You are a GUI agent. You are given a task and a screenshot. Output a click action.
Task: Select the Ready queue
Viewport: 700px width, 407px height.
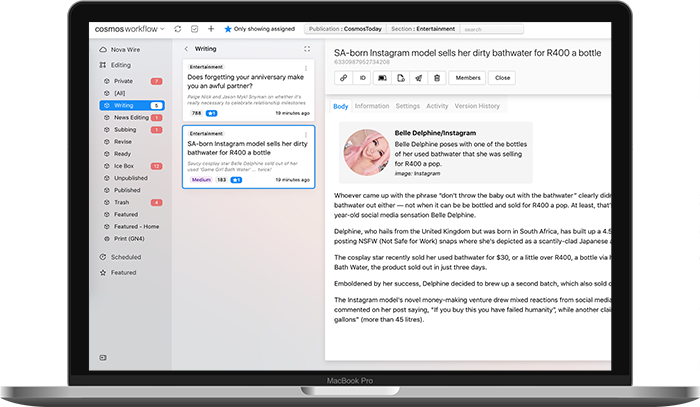[133, 154]
